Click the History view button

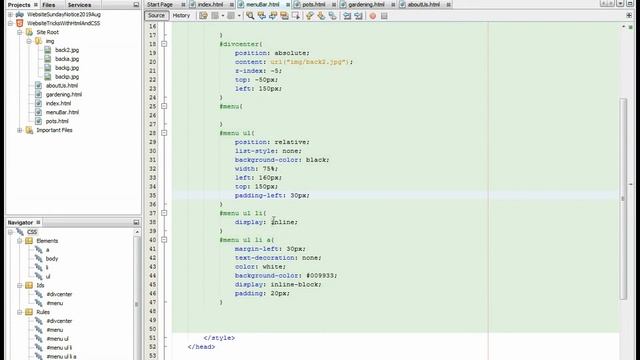[x=181, y=16]
